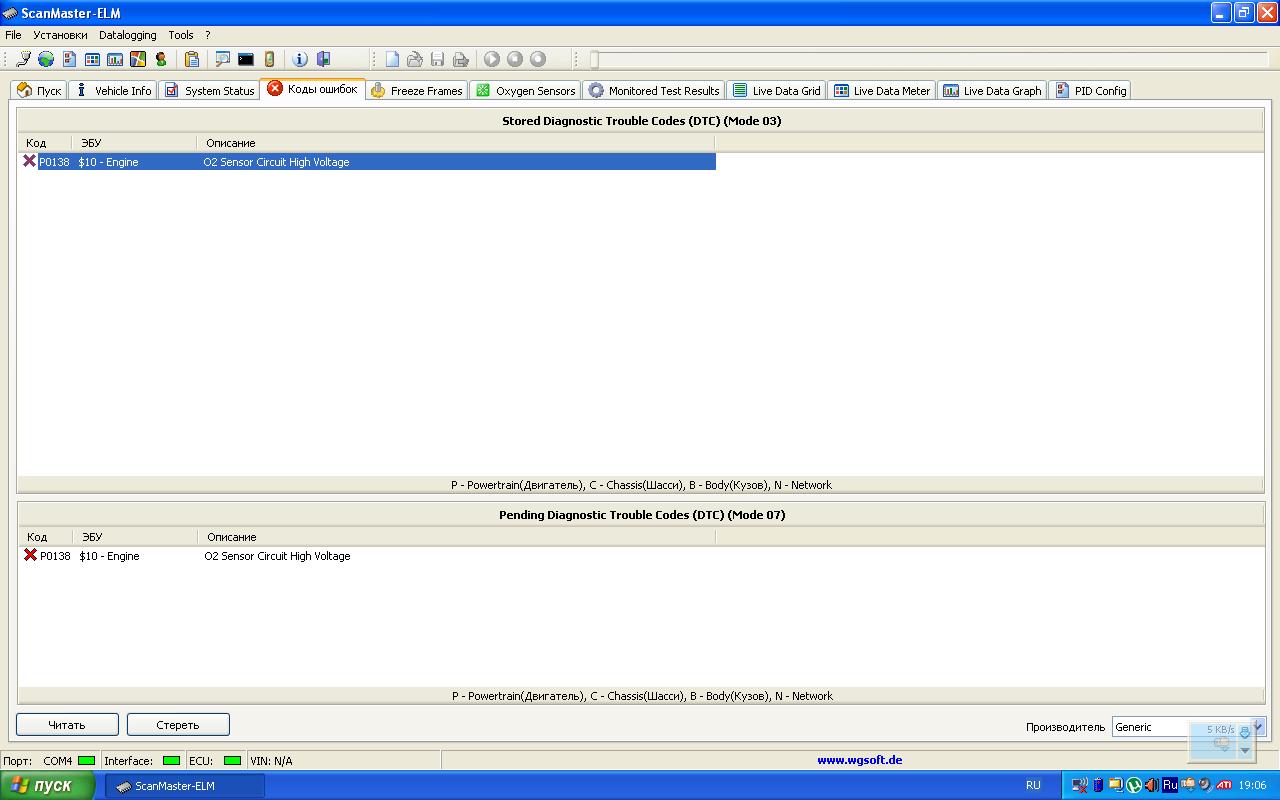Screen dimensions: 1280x800
Task: Click the Читать button
Action: [67, 725]
